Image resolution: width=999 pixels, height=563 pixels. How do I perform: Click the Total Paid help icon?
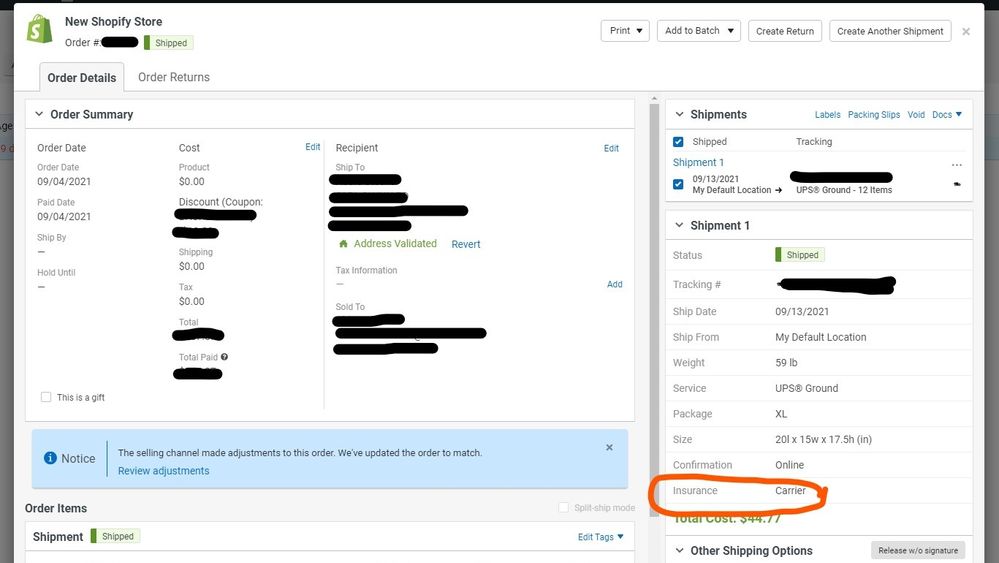pyautogui.click(x=224, y=357)
